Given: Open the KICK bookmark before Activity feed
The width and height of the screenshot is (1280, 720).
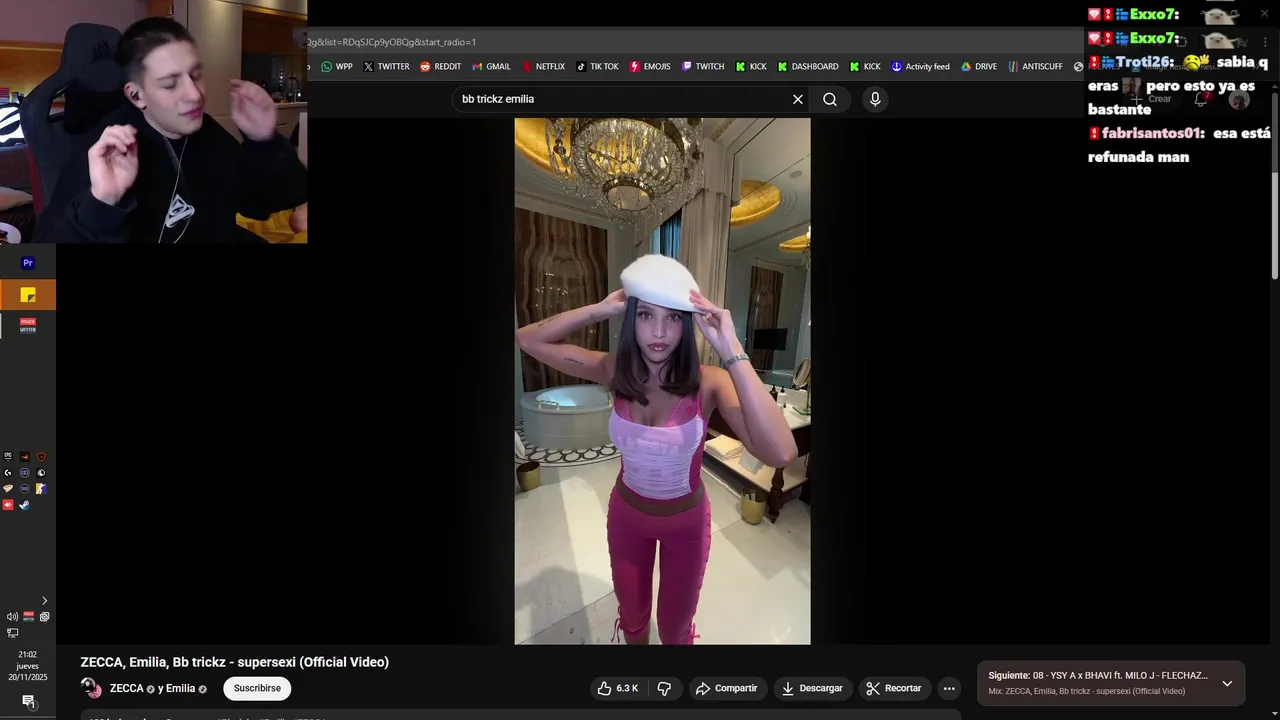Looking at the screenshot, I should pos(865,67).
